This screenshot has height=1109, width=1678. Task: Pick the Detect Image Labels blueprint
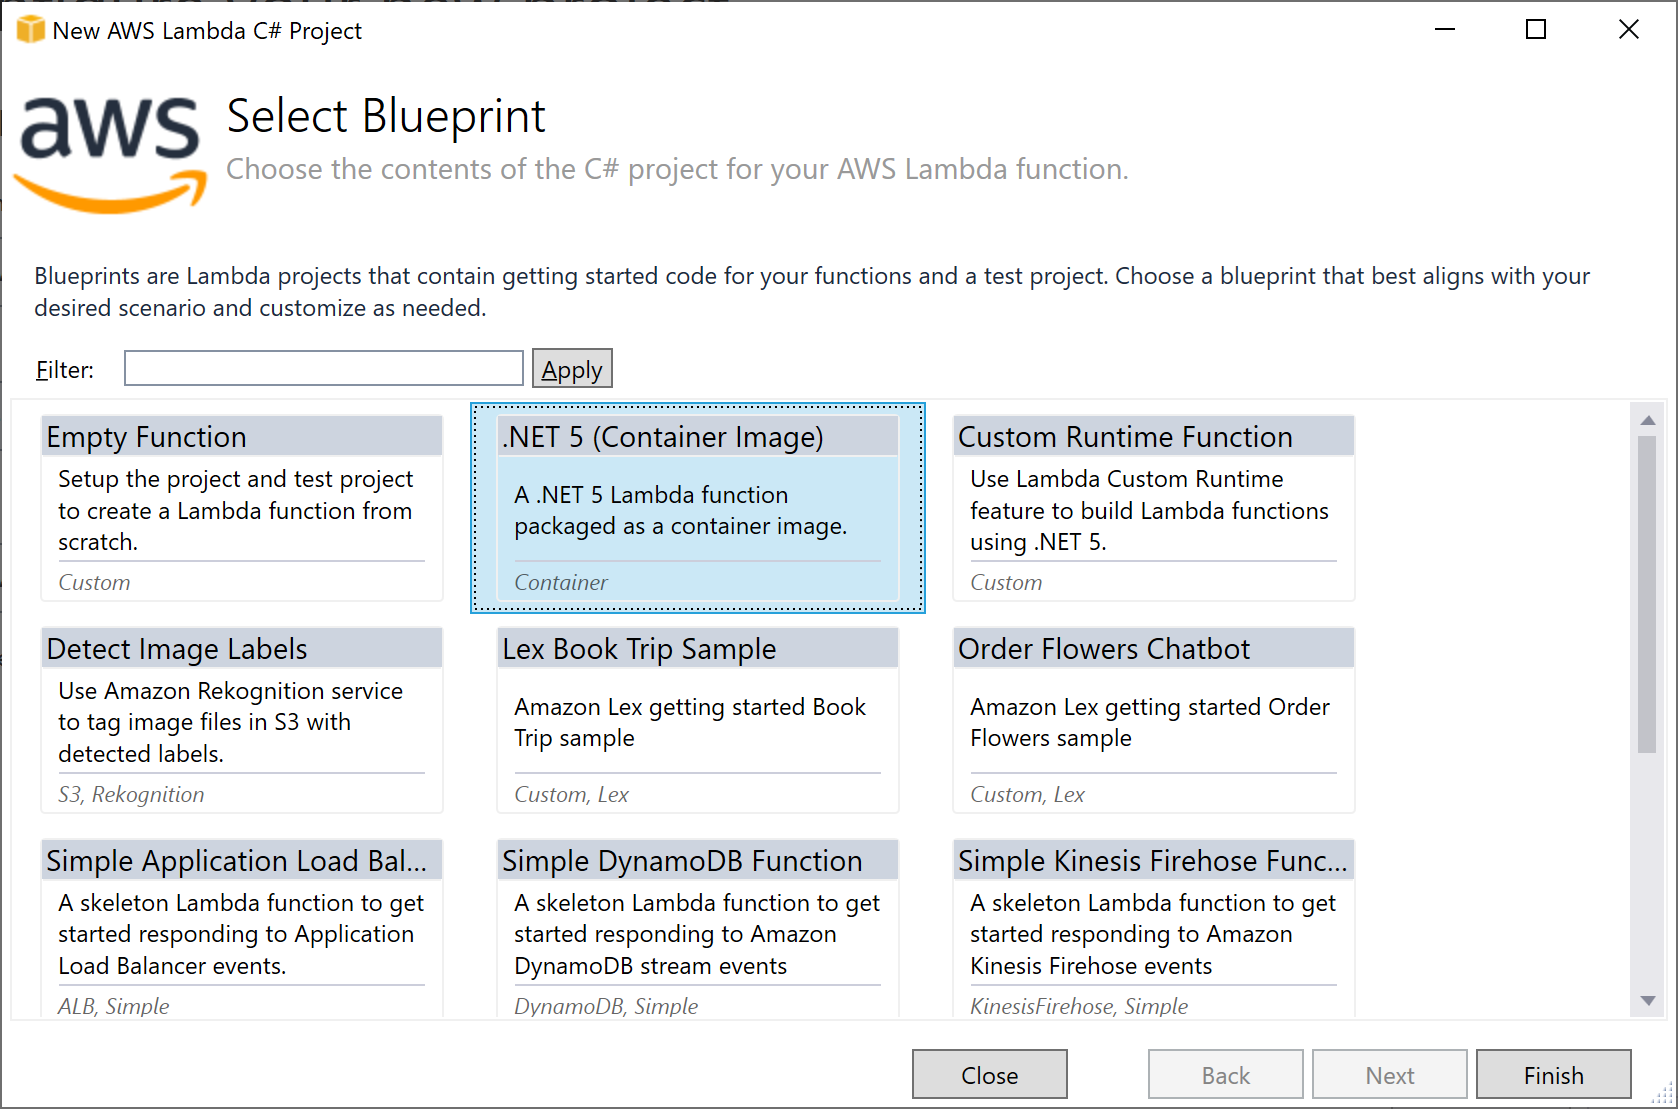[x=242, y=720]
